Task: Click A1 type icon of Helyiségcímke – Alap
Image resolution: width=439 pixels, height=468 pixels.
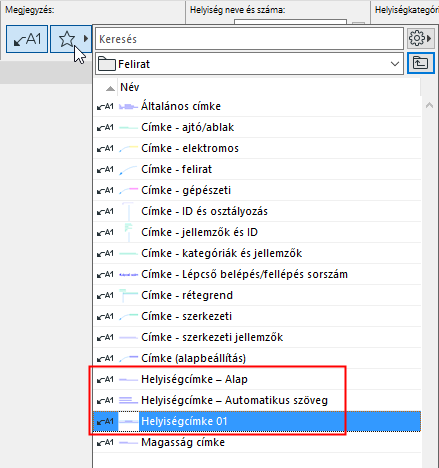Action: 105,379
